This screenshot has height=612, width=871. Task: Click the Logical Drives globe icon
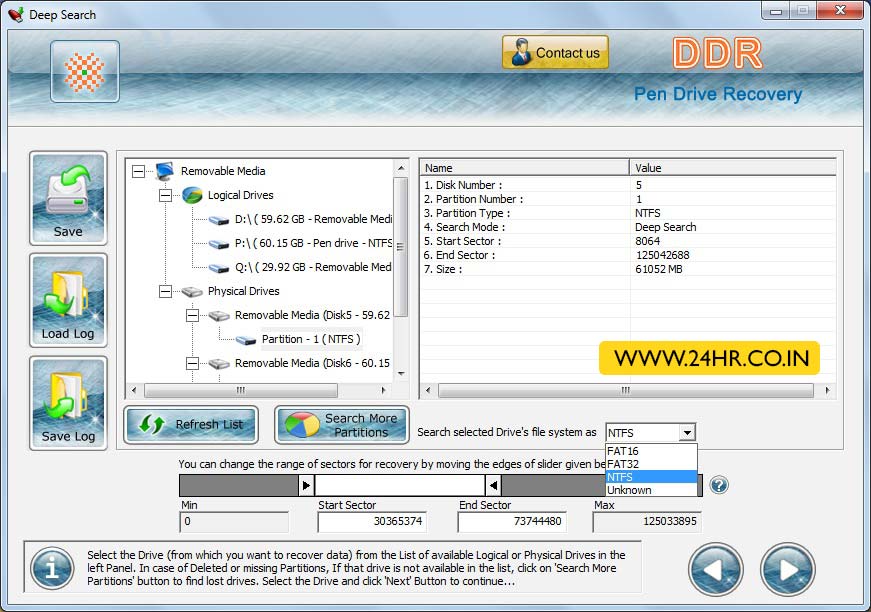(192, 195)
